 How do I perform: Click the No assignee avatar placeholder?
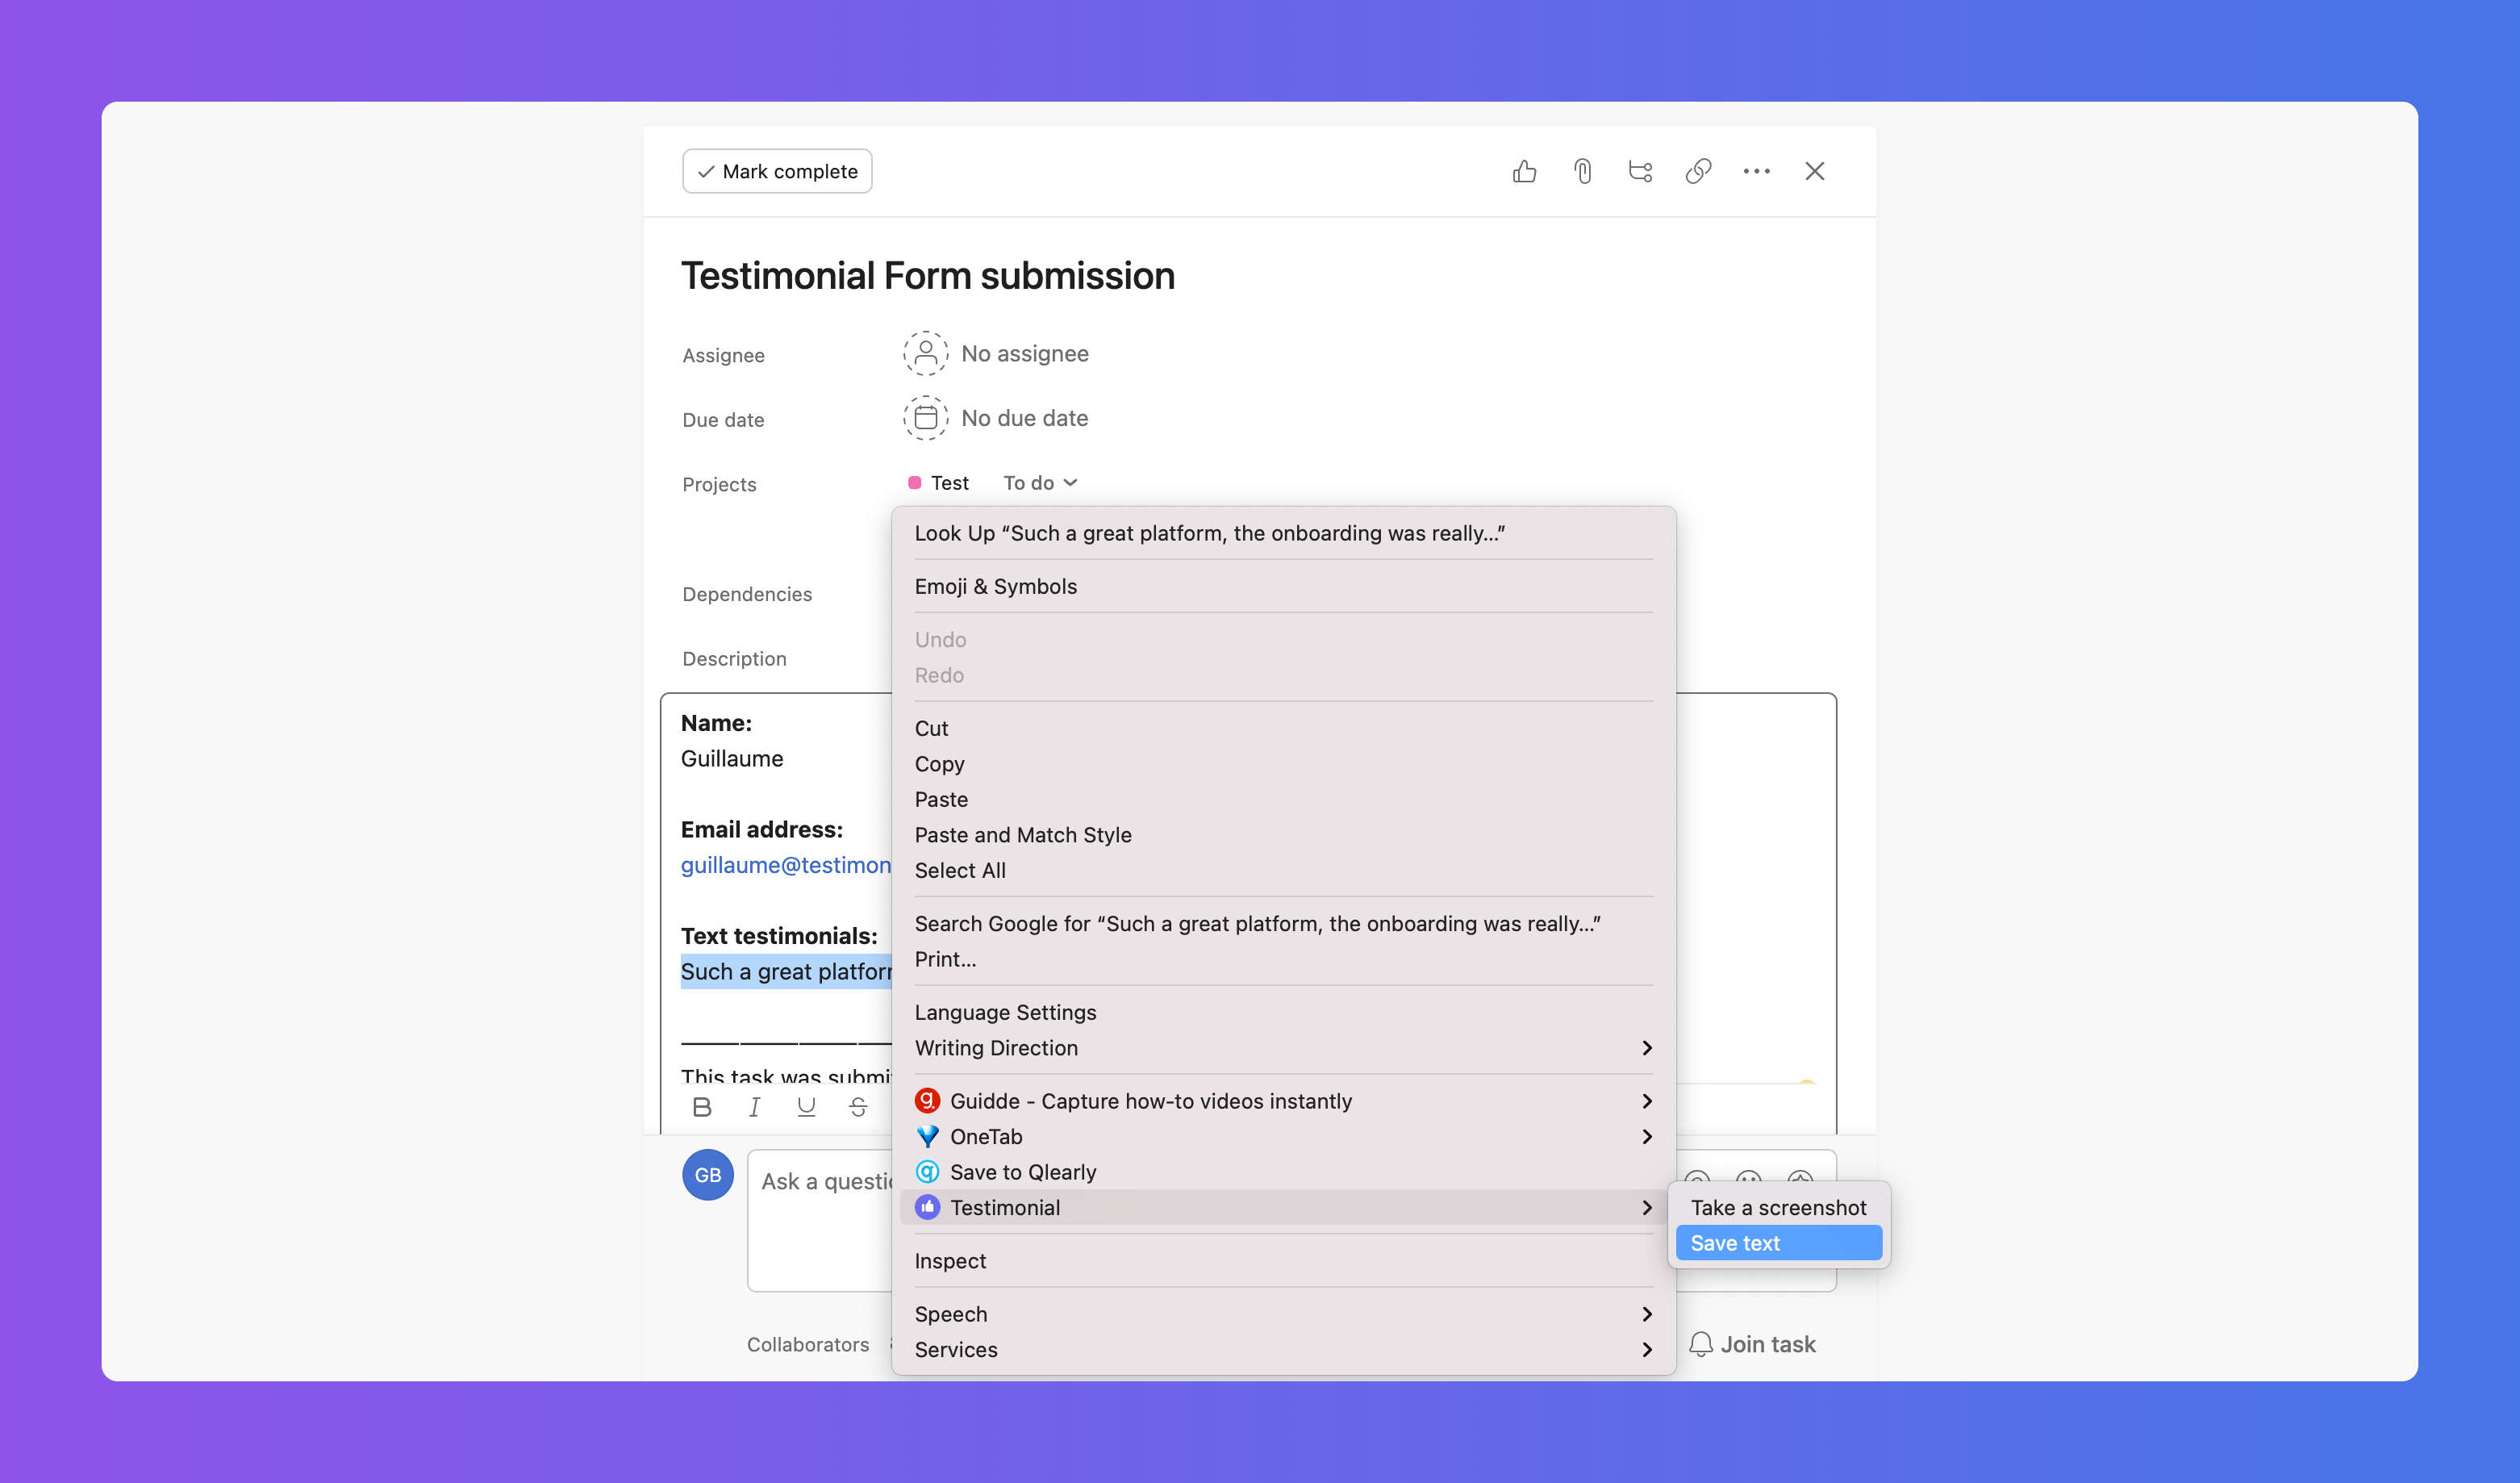click(925, 354)
